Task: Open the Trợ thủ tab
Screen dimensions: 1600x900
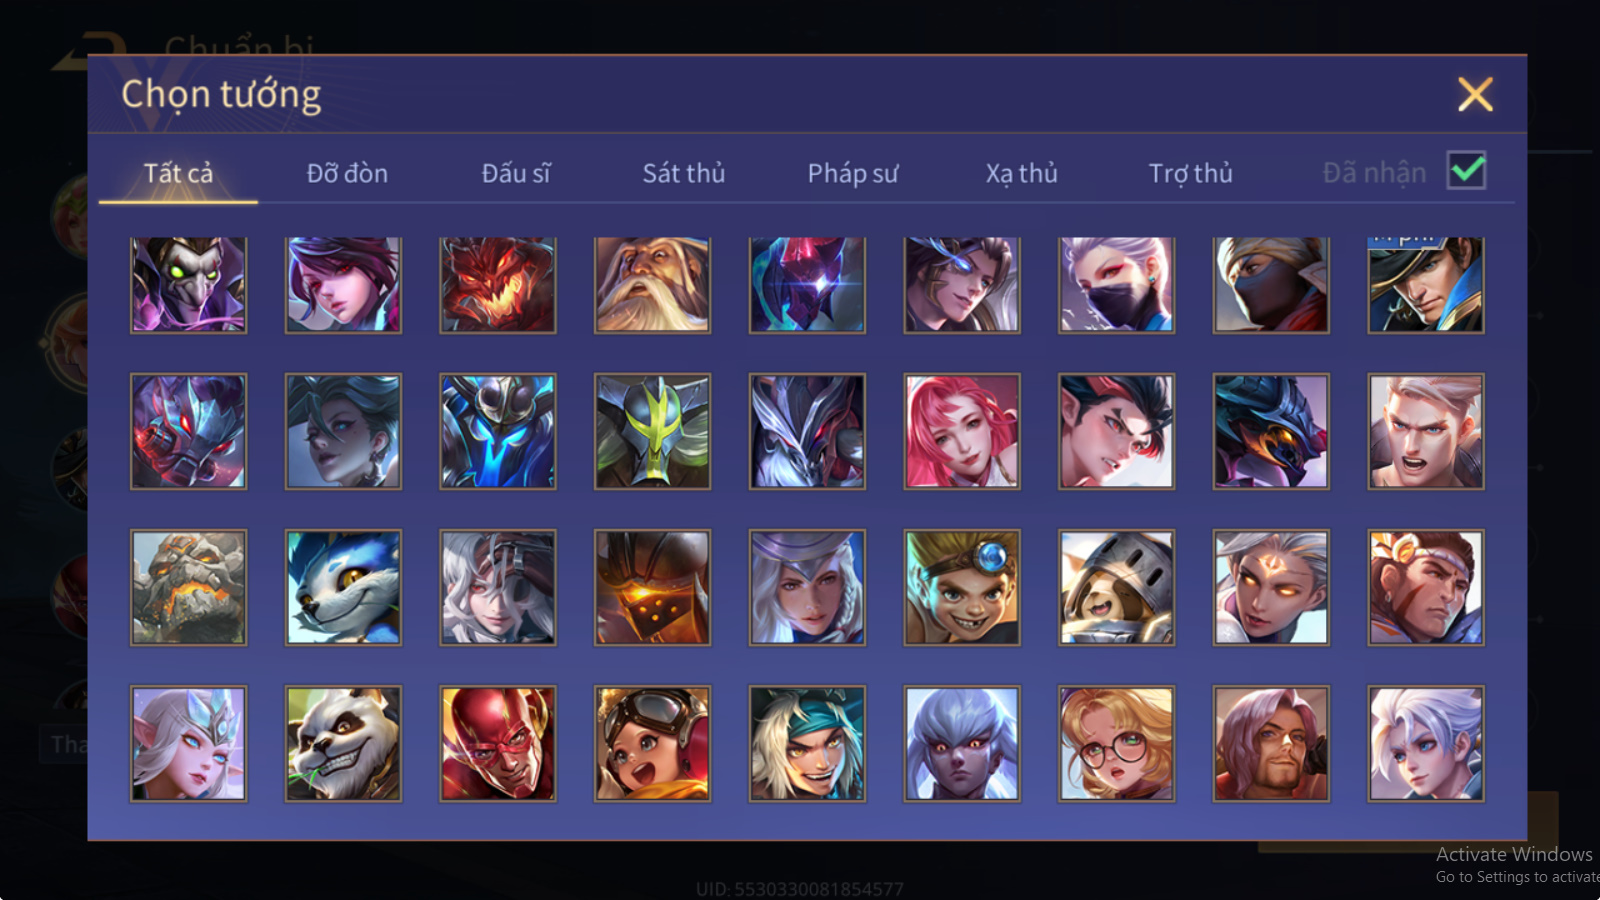Action: 1190,173
